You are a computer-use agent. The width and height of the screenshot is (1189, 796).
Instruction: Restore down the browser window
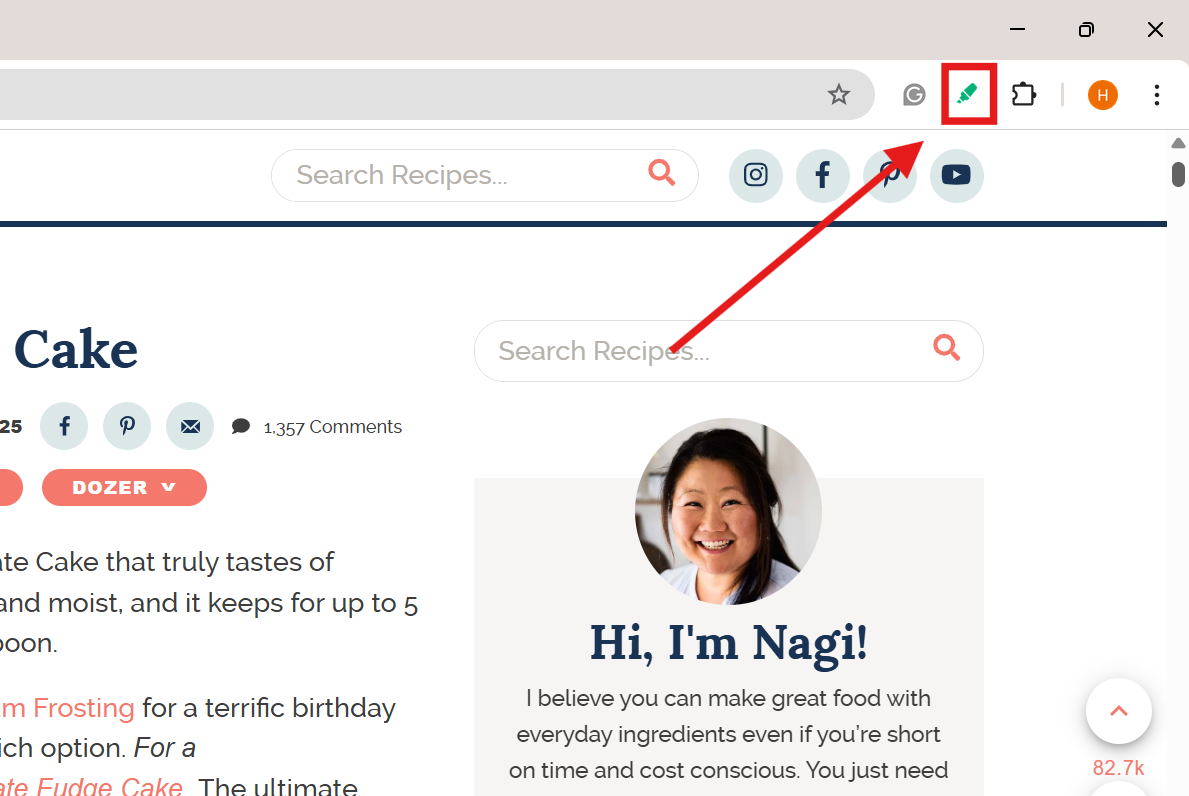[x=1086, y=30]
